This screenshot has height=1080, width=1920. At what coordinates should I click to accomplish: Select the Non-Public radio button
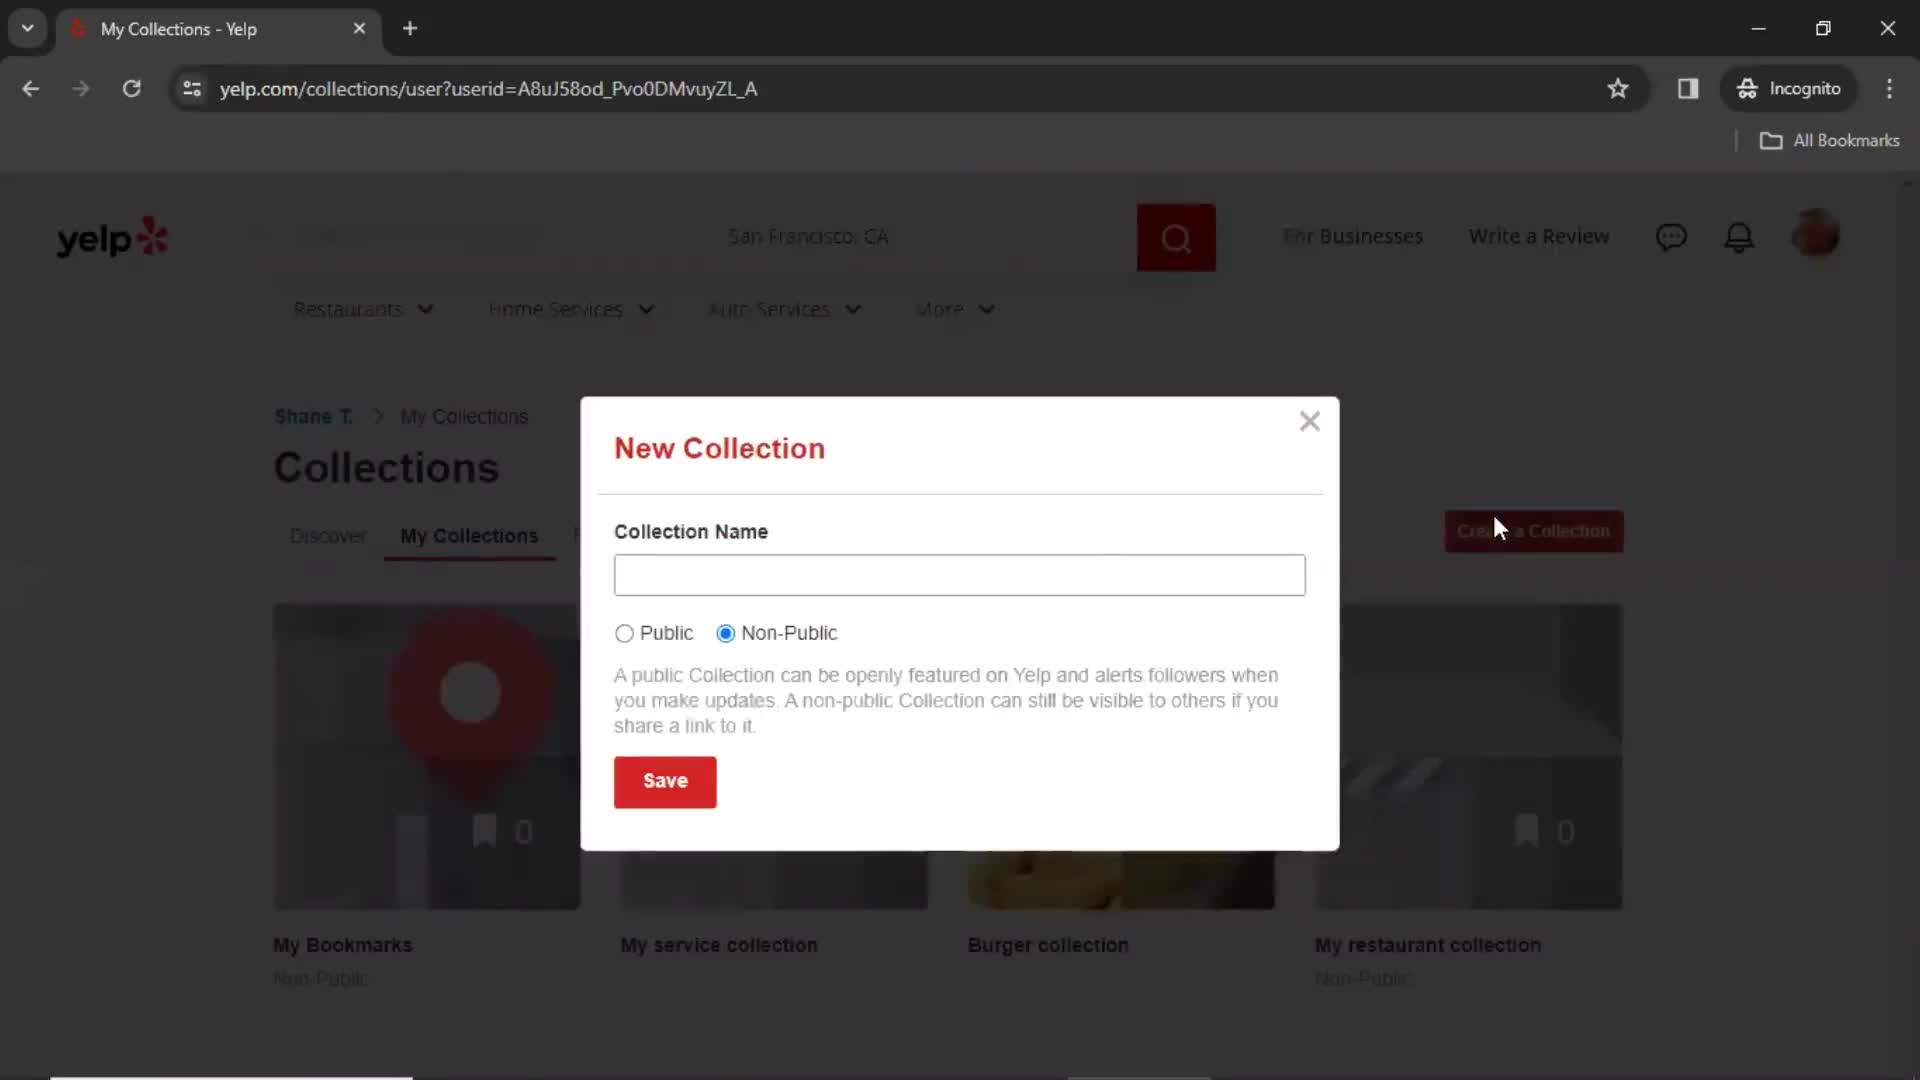click(x=725, y=633)
